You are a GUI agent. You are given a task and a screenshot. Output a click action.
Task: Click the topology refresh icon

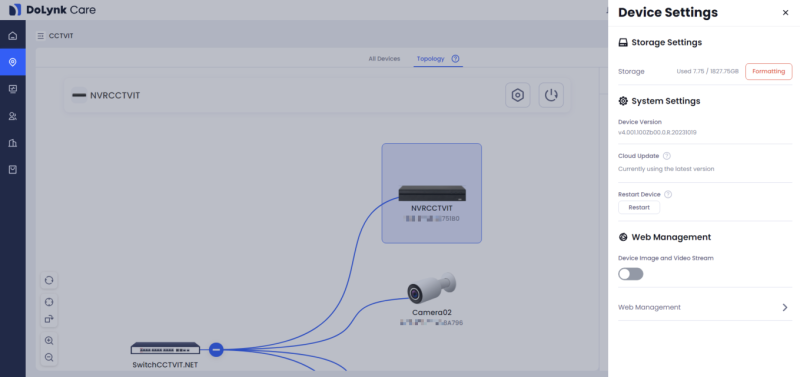[x=49, y=280]
